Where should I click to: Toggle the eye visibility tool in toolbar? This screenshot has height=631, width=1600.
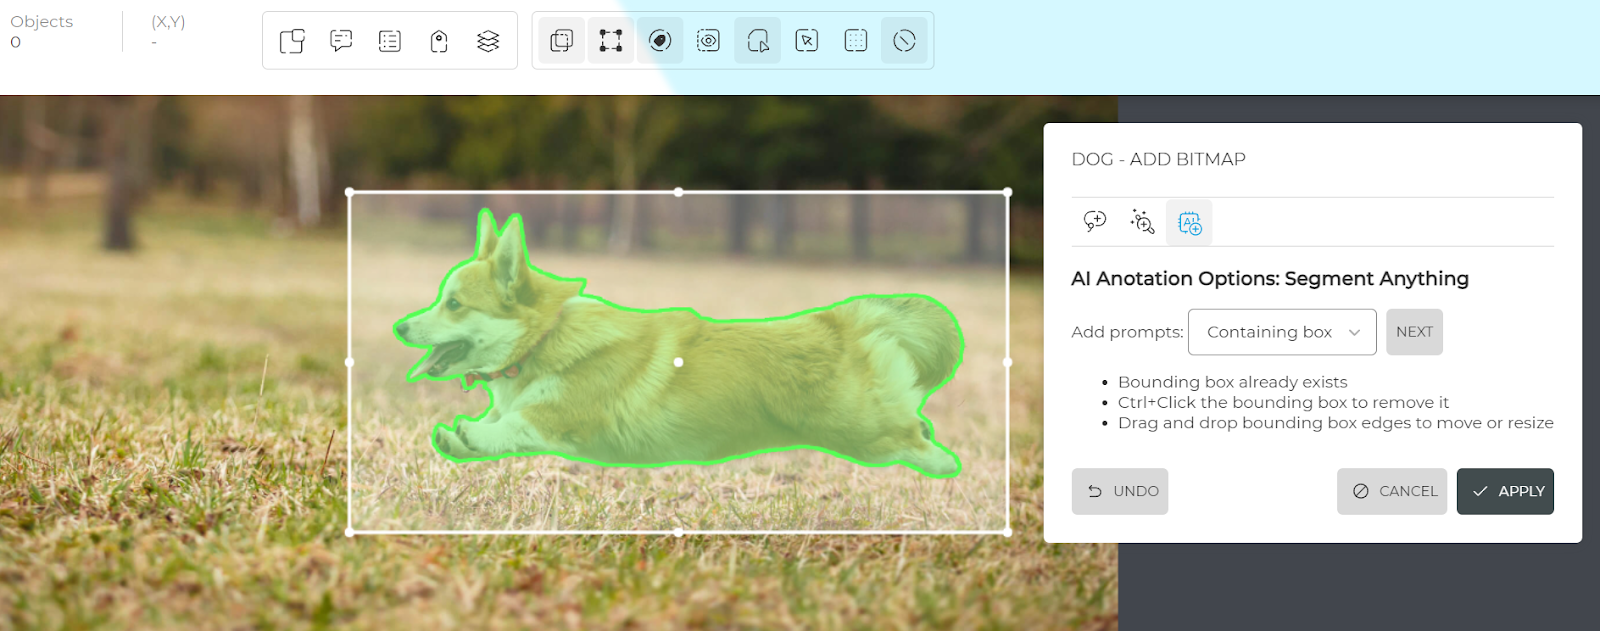(x=709, y=41)
